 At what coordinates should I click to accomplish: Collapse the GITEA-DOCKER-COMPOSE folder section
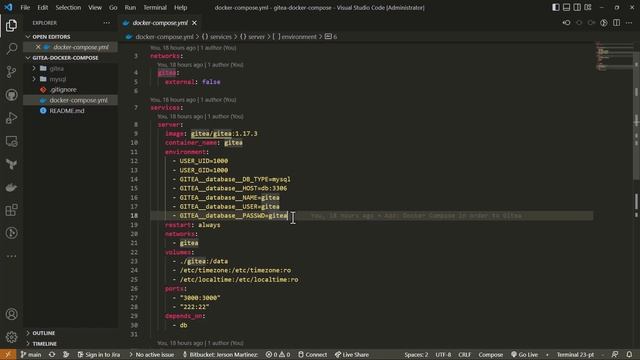click(70, 58)
